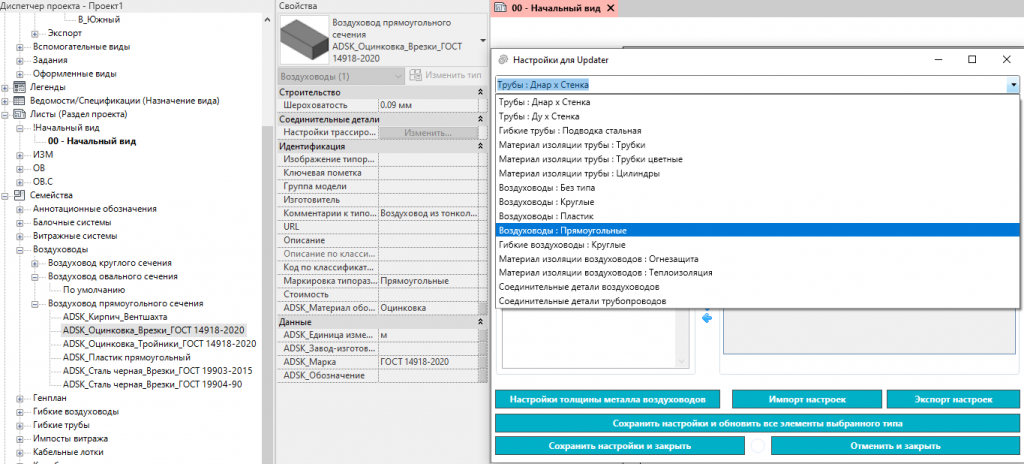Click the blue left arrow between lists
This screenshot has height=464, width=1024.
pyautogui.click(x=707, y=318)
